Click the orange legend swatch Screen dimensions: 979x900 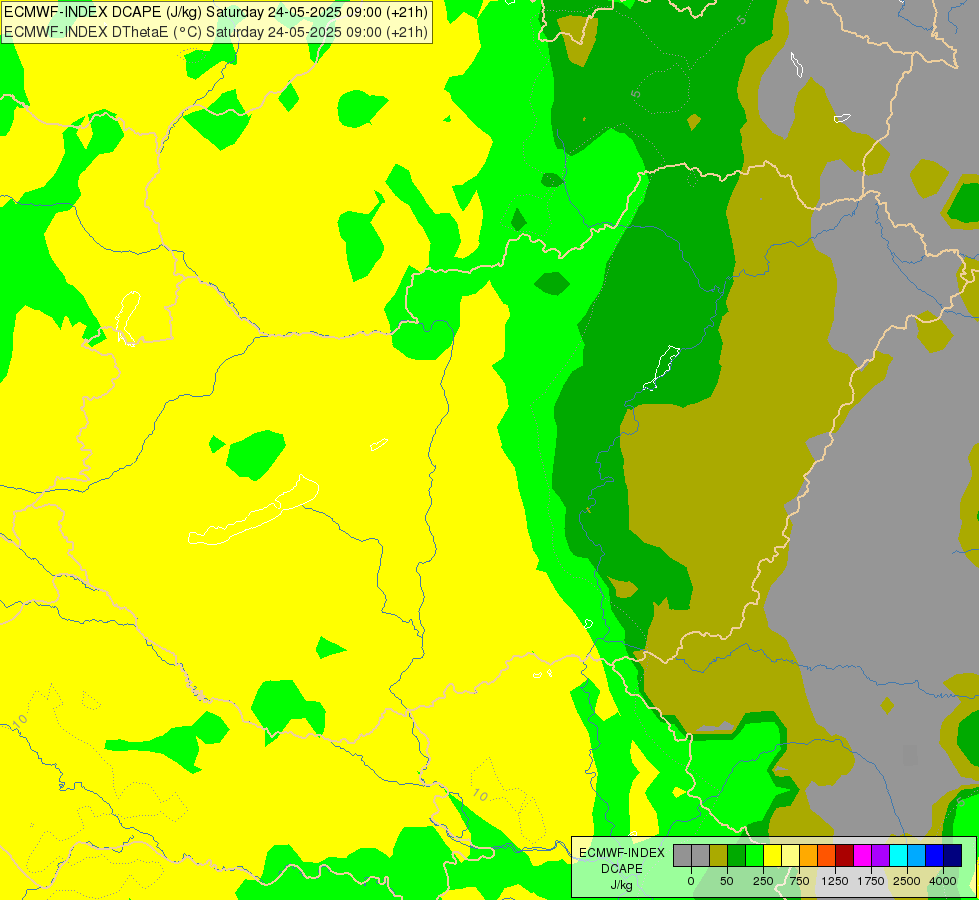click(809, 856)
